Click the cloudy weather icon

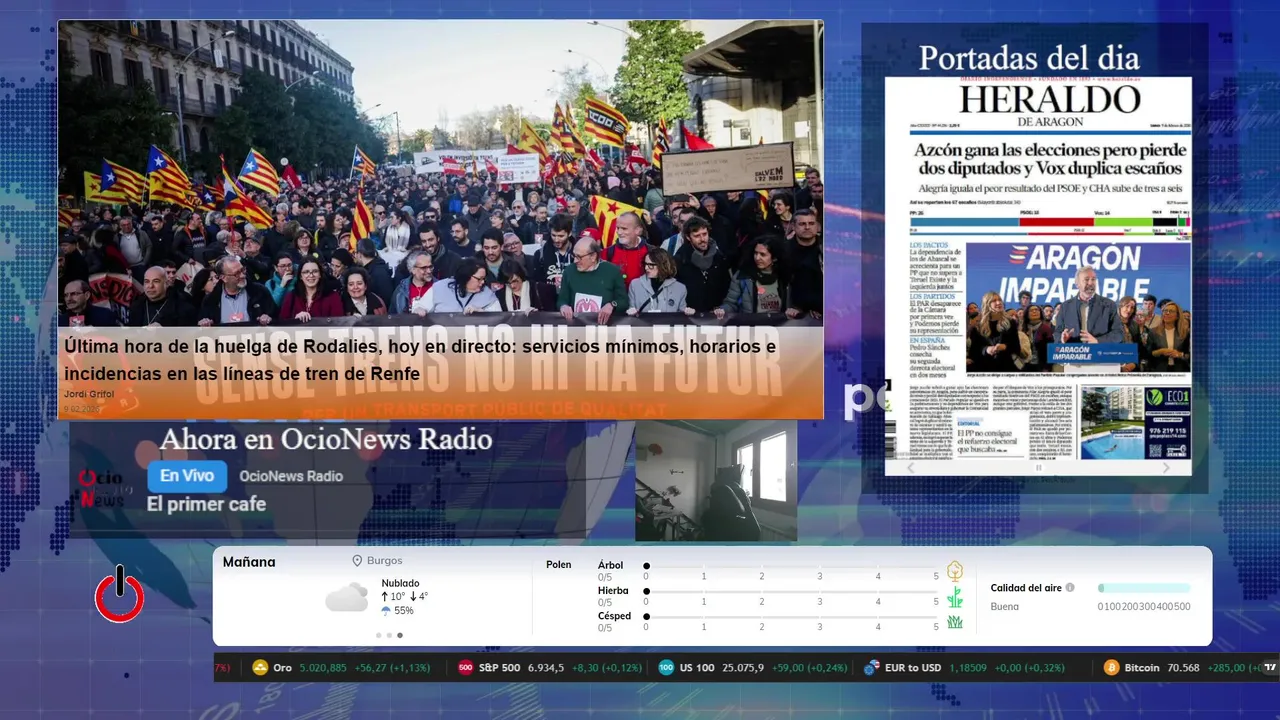click(x=346, y=598)
